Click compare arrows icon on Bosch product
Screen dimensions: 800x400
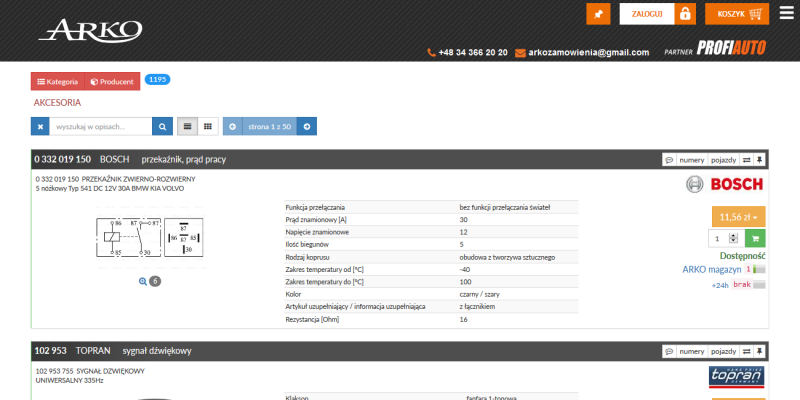click(x=746, y=160)
